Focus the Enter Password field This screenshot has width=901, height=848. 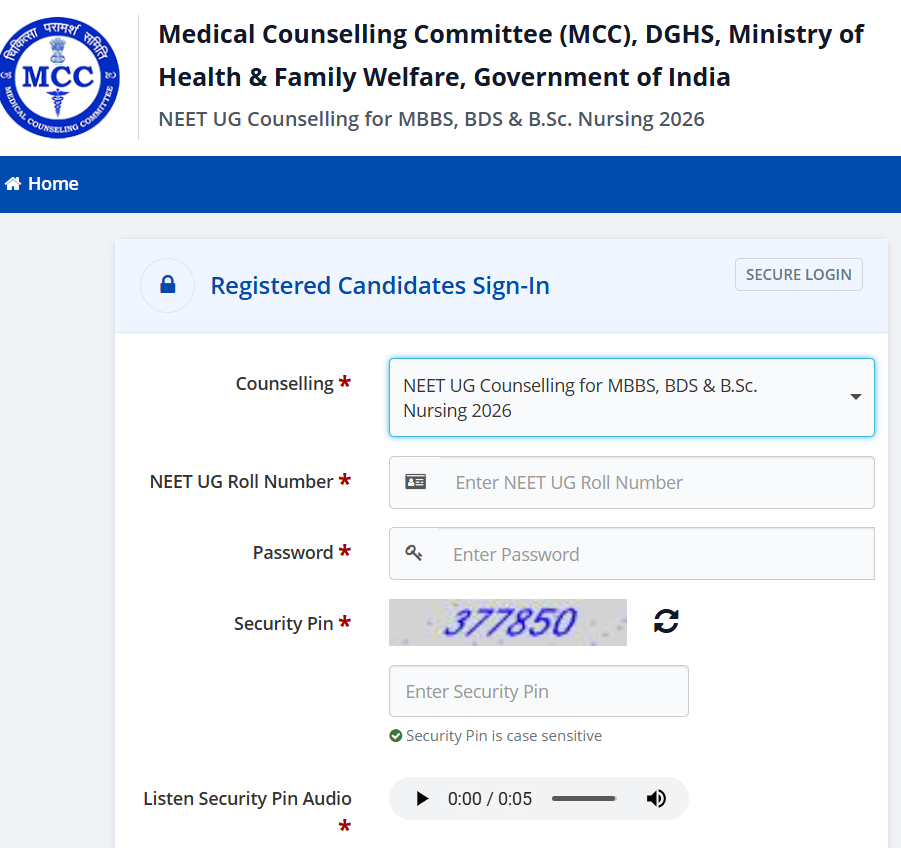(x=656, y=554)
